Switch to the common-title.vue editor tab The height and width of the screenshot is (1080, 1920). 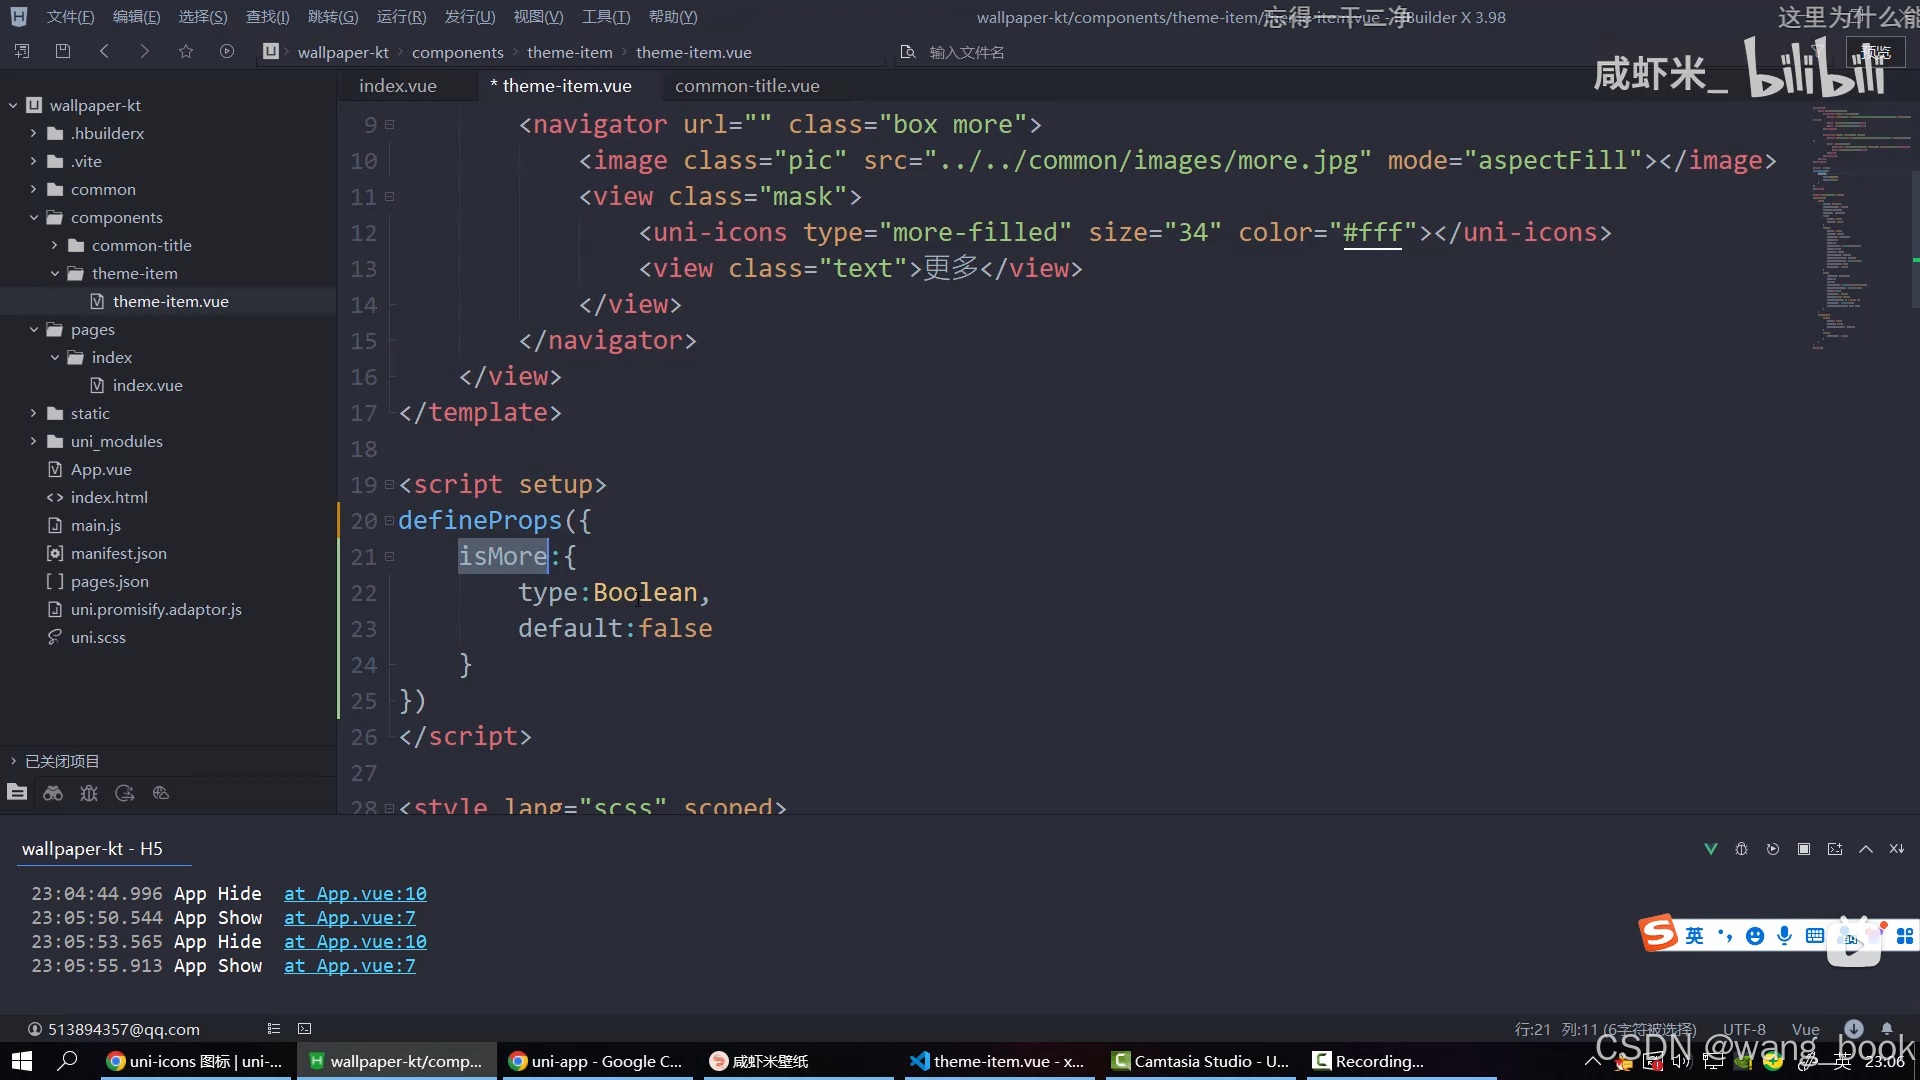pos(747,86)
